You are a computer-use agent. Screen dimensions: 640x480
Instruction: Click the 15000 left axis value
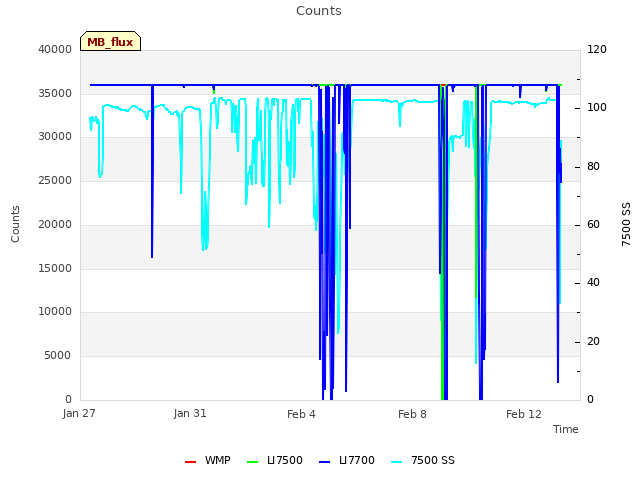coord(55,268)
